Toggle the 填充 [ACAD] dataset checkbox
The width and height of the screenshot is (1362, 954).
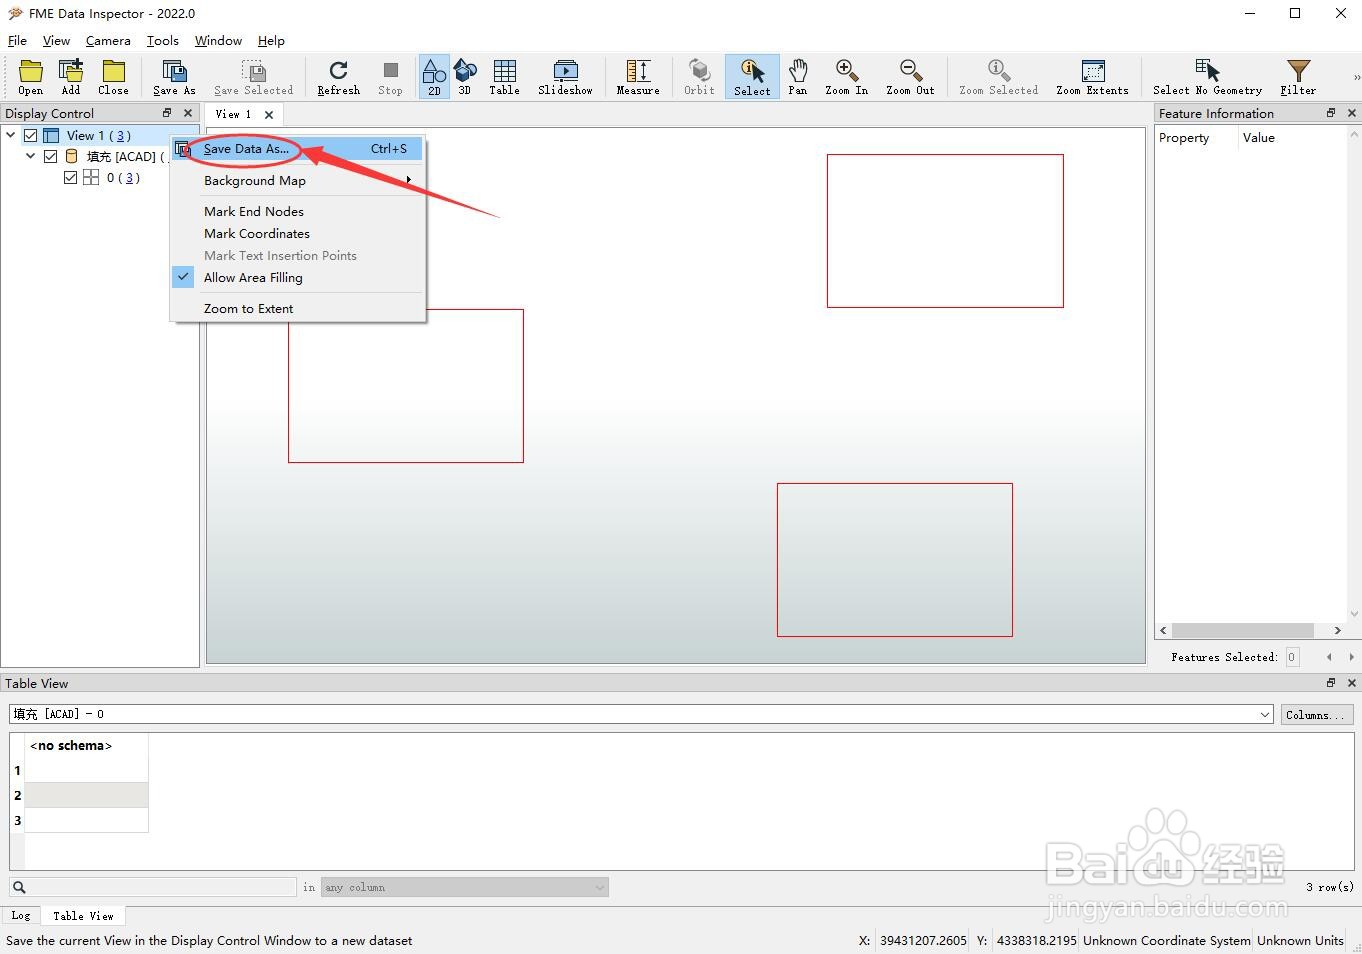tap(51, 156)
